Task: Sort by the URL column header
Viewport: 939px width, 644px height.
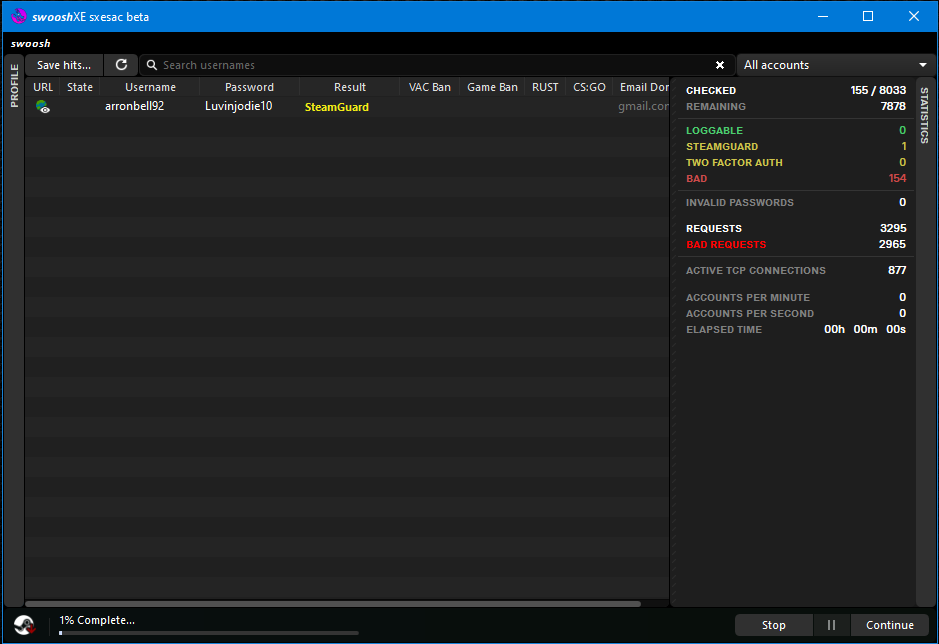Action: coord(43,87)
